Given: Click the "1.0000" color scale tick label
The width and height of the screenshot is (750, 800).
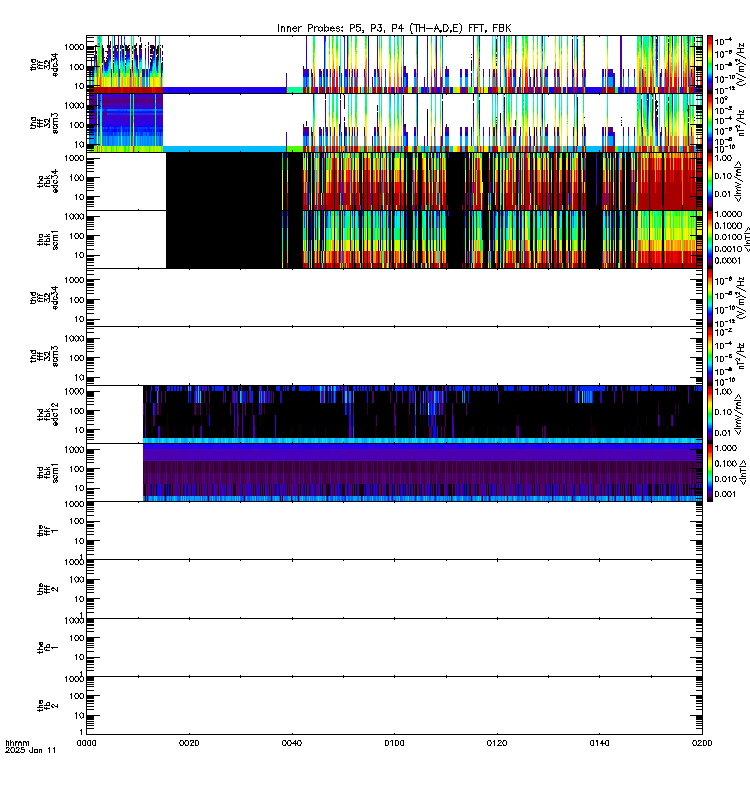Looking at the screenshot, I should [728, 214].
